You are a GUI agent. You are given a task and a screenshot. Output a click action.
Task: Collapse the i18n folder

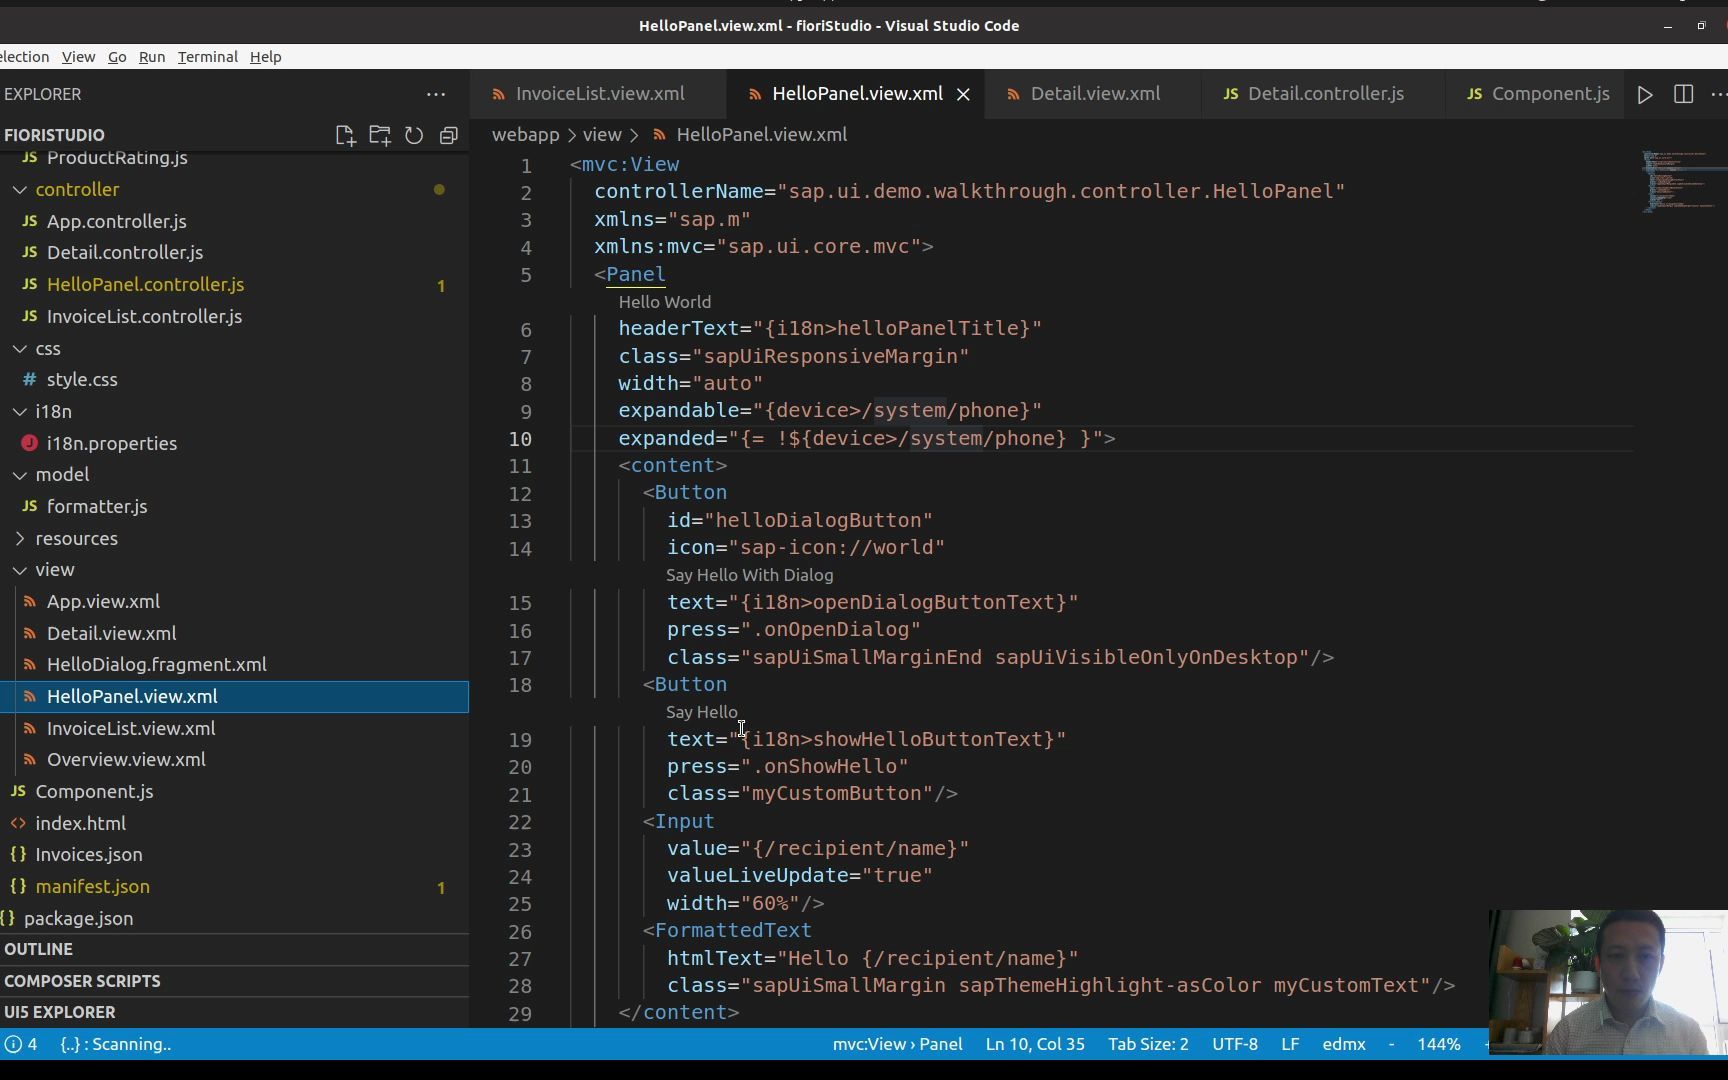tap(53, 412)
